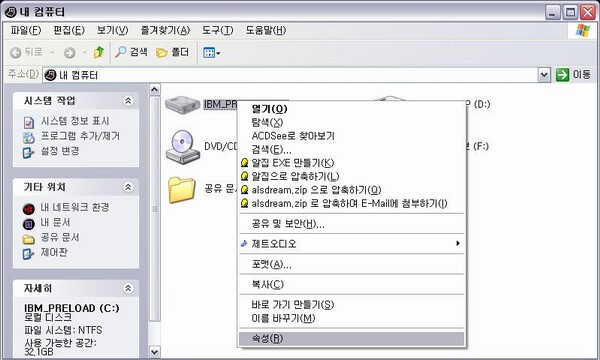This screenshot has height=360, width=600.
Task: Click the shared documents small folder icon
Action: coord(29,239)
